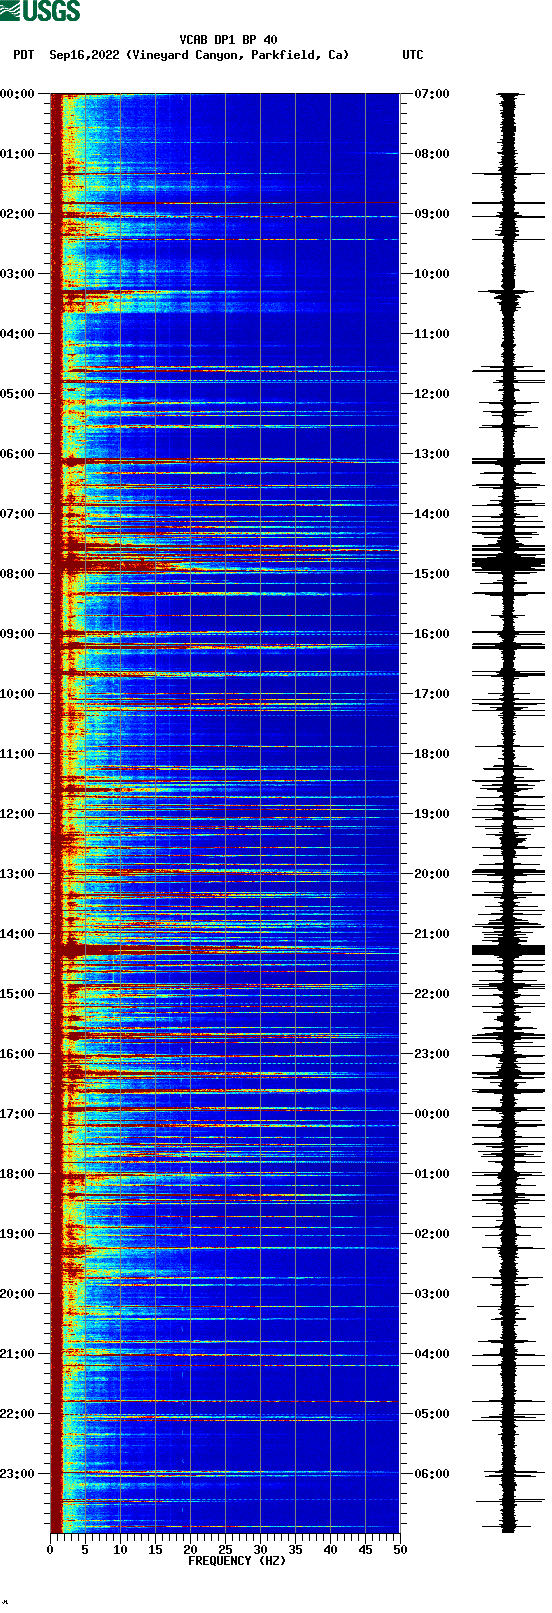
Task: Click the PDT time label 15:00
Action: pos(18,994)
